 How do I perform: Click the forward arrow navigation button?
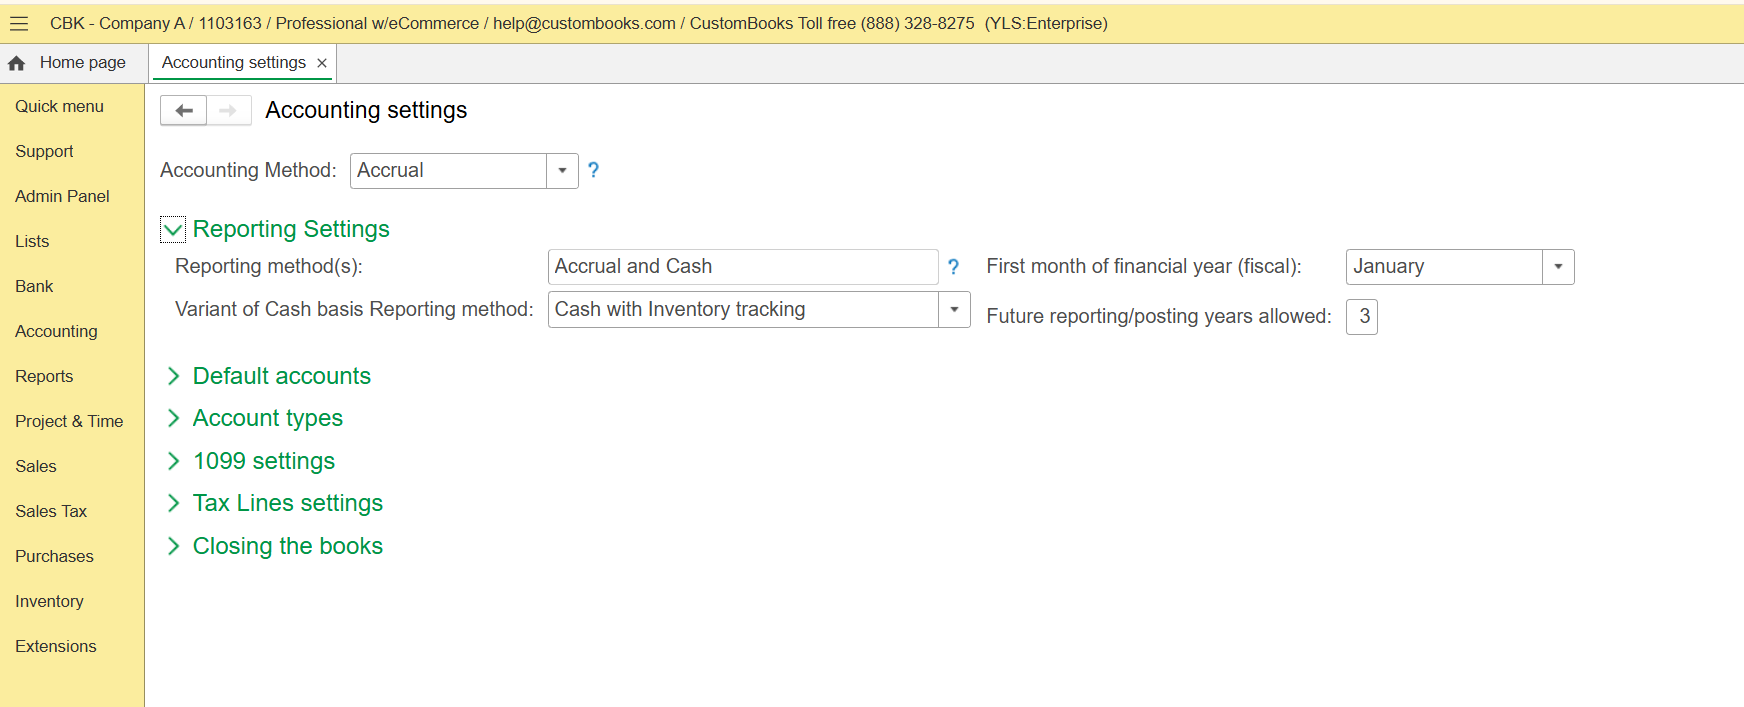228,110
